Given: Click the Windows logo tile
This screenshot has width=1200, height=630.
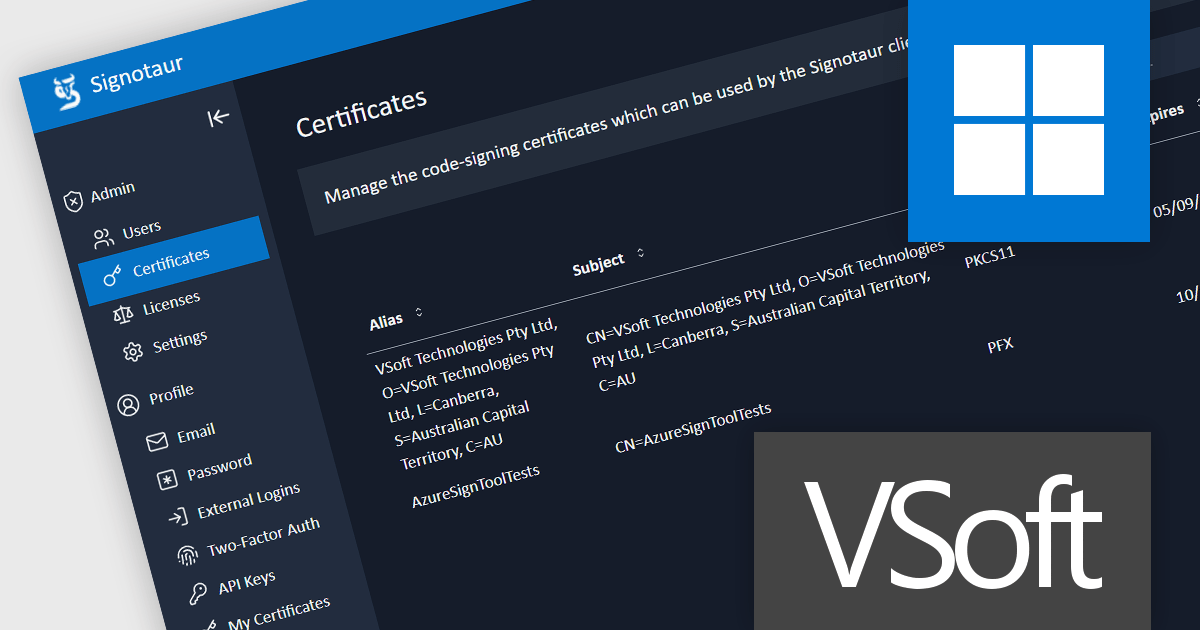Looking at the screenshot, I should pos(1028,120).
